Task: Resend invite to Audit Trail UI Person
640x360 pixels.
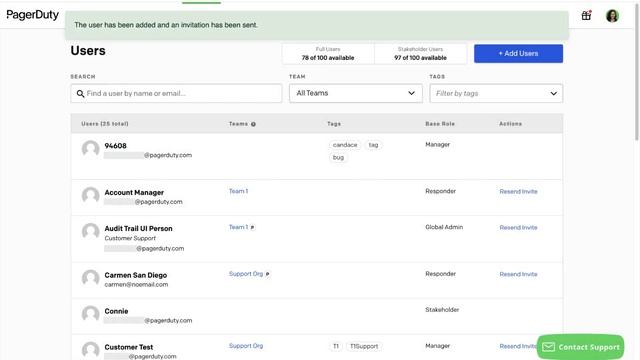Action: pyautogui.click(x=518, y=227)
